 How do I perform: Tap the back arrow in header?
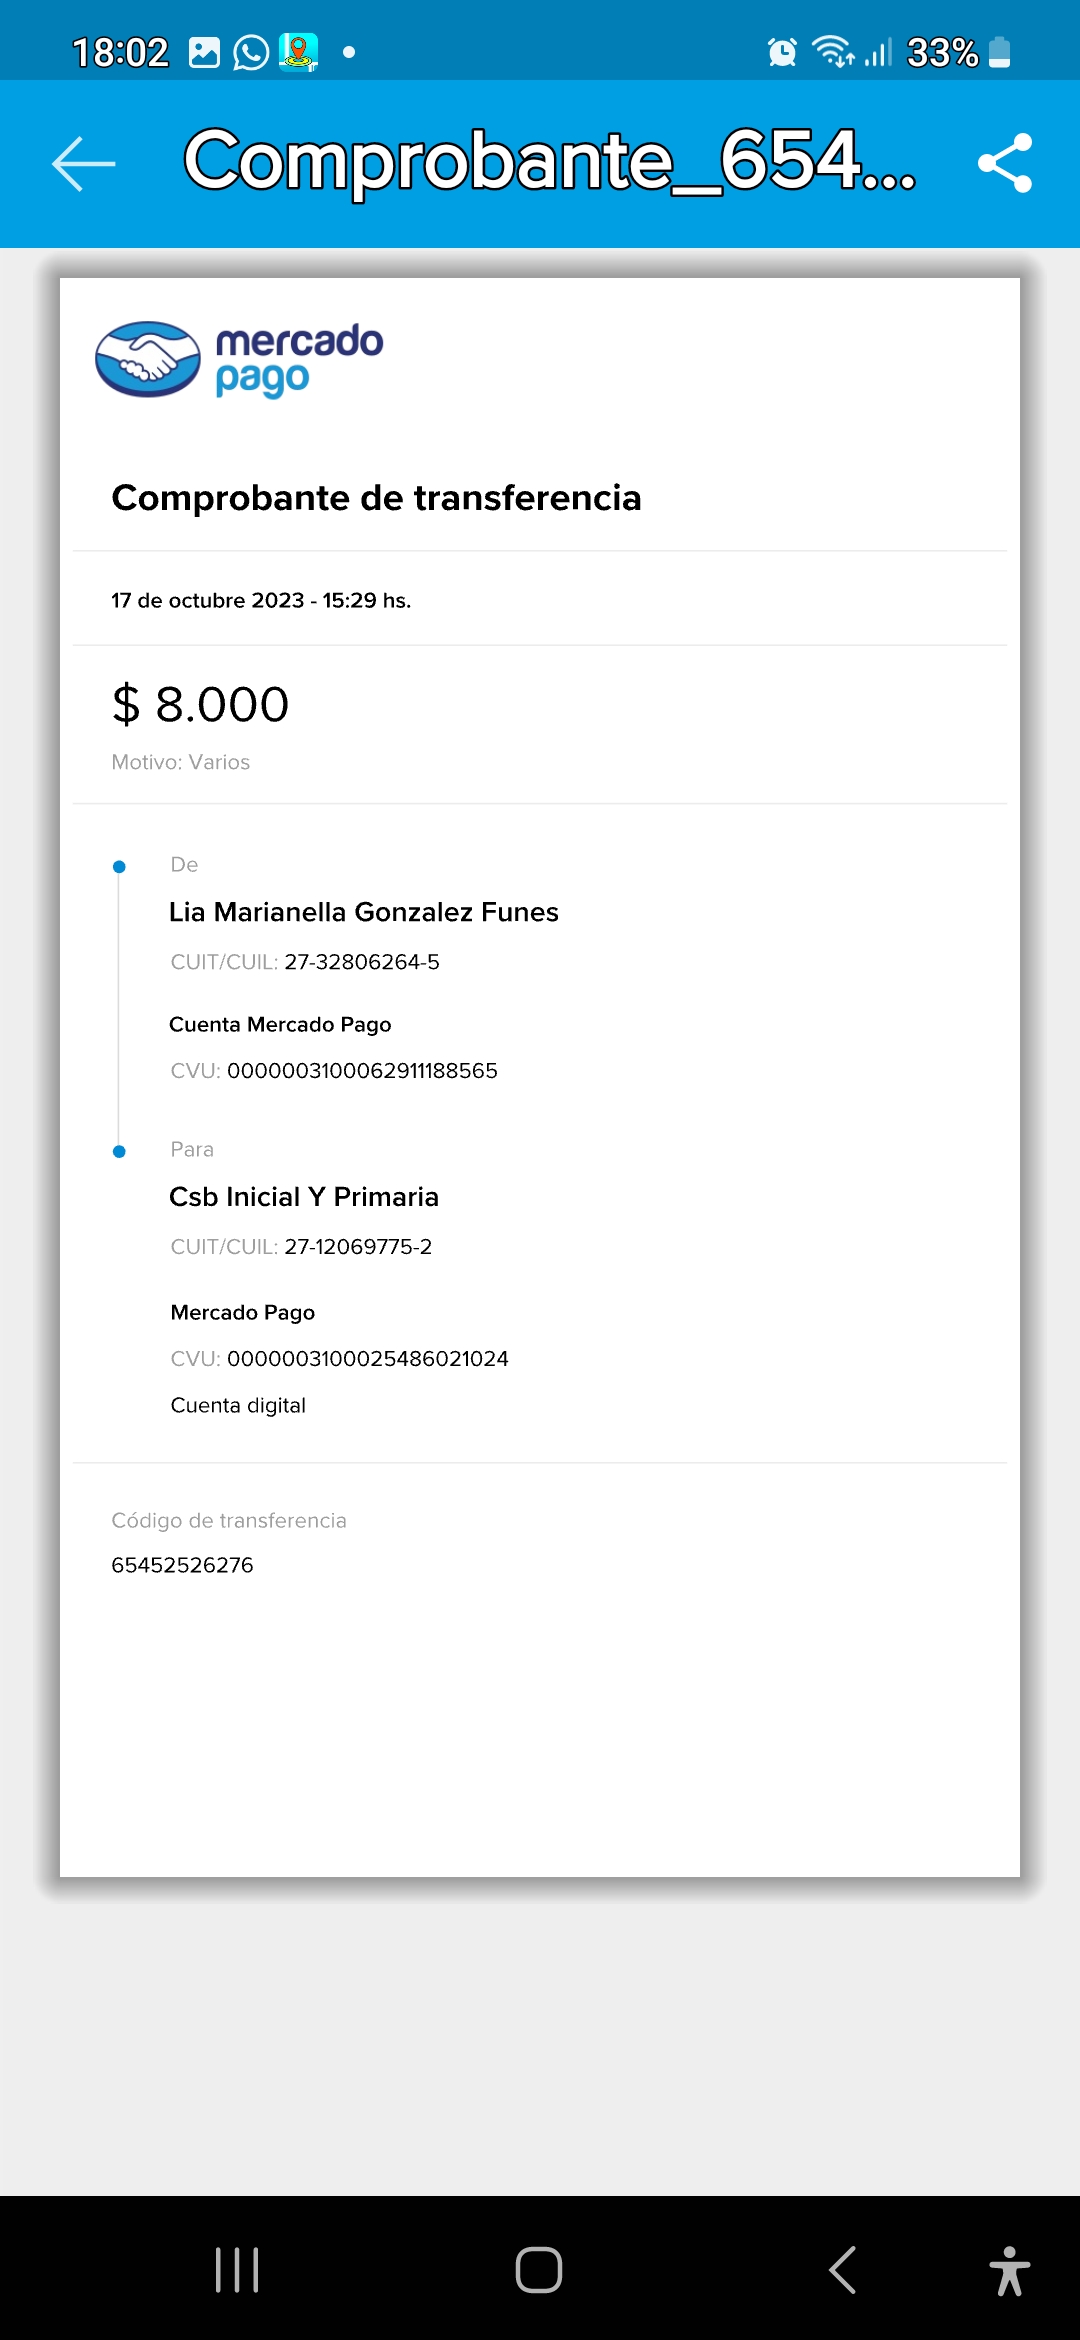84,163
